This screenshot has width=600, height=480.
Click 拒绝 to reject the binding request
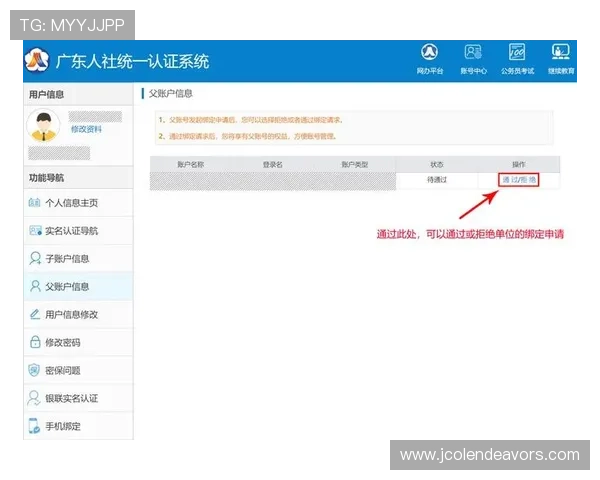[x=528, y=180]
